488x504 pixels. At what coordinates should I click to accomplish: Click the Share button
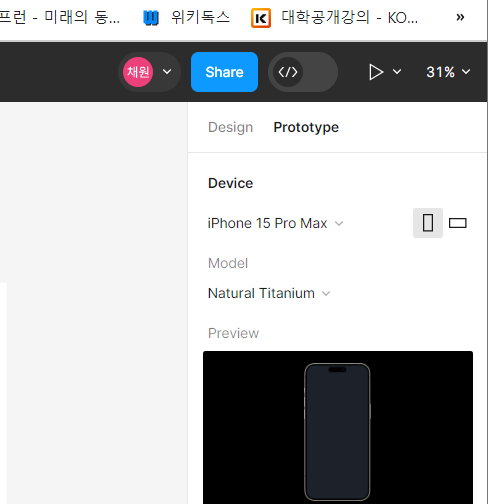[x=224, y=72]
